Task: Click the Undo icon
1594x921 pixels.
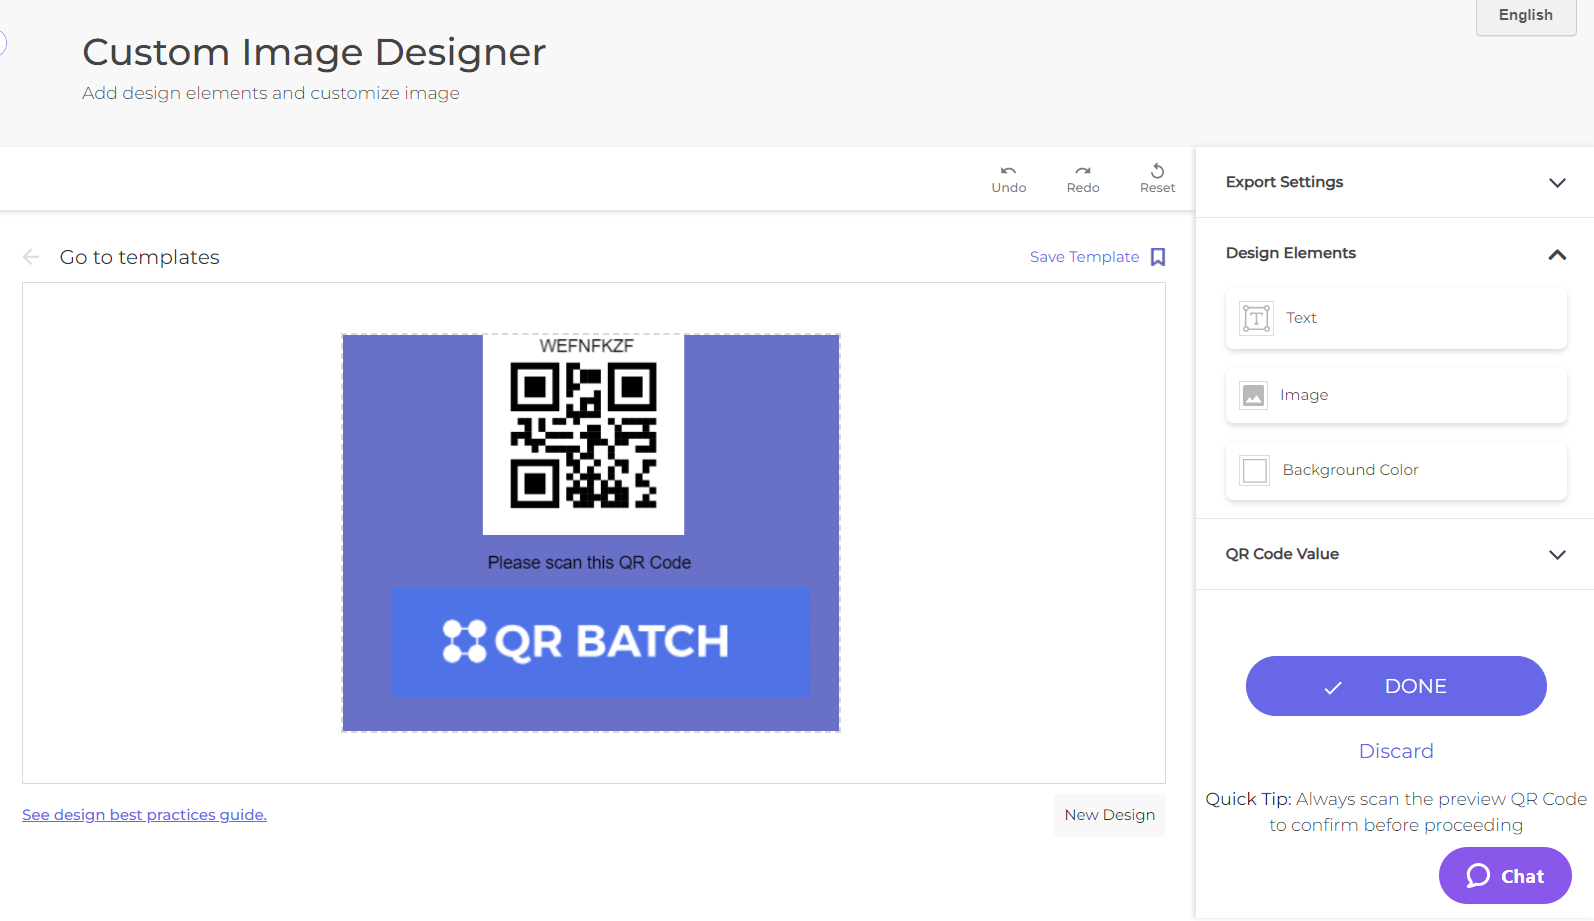Action: point(1008,171)
